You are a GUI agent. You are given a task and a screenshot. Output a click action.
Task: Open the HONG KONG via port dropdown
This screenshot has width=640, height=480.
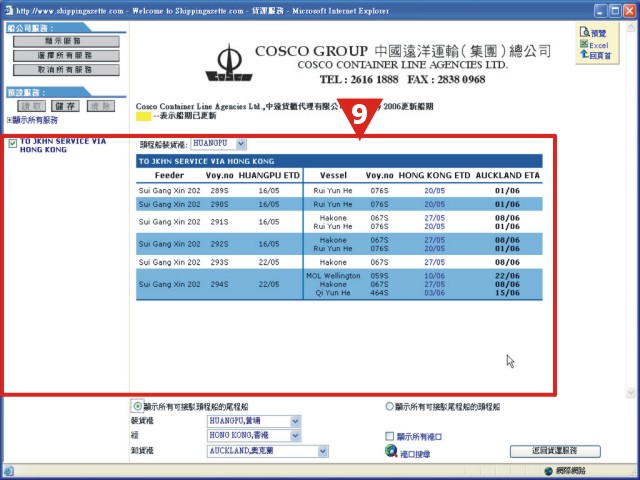coord(254,436)
